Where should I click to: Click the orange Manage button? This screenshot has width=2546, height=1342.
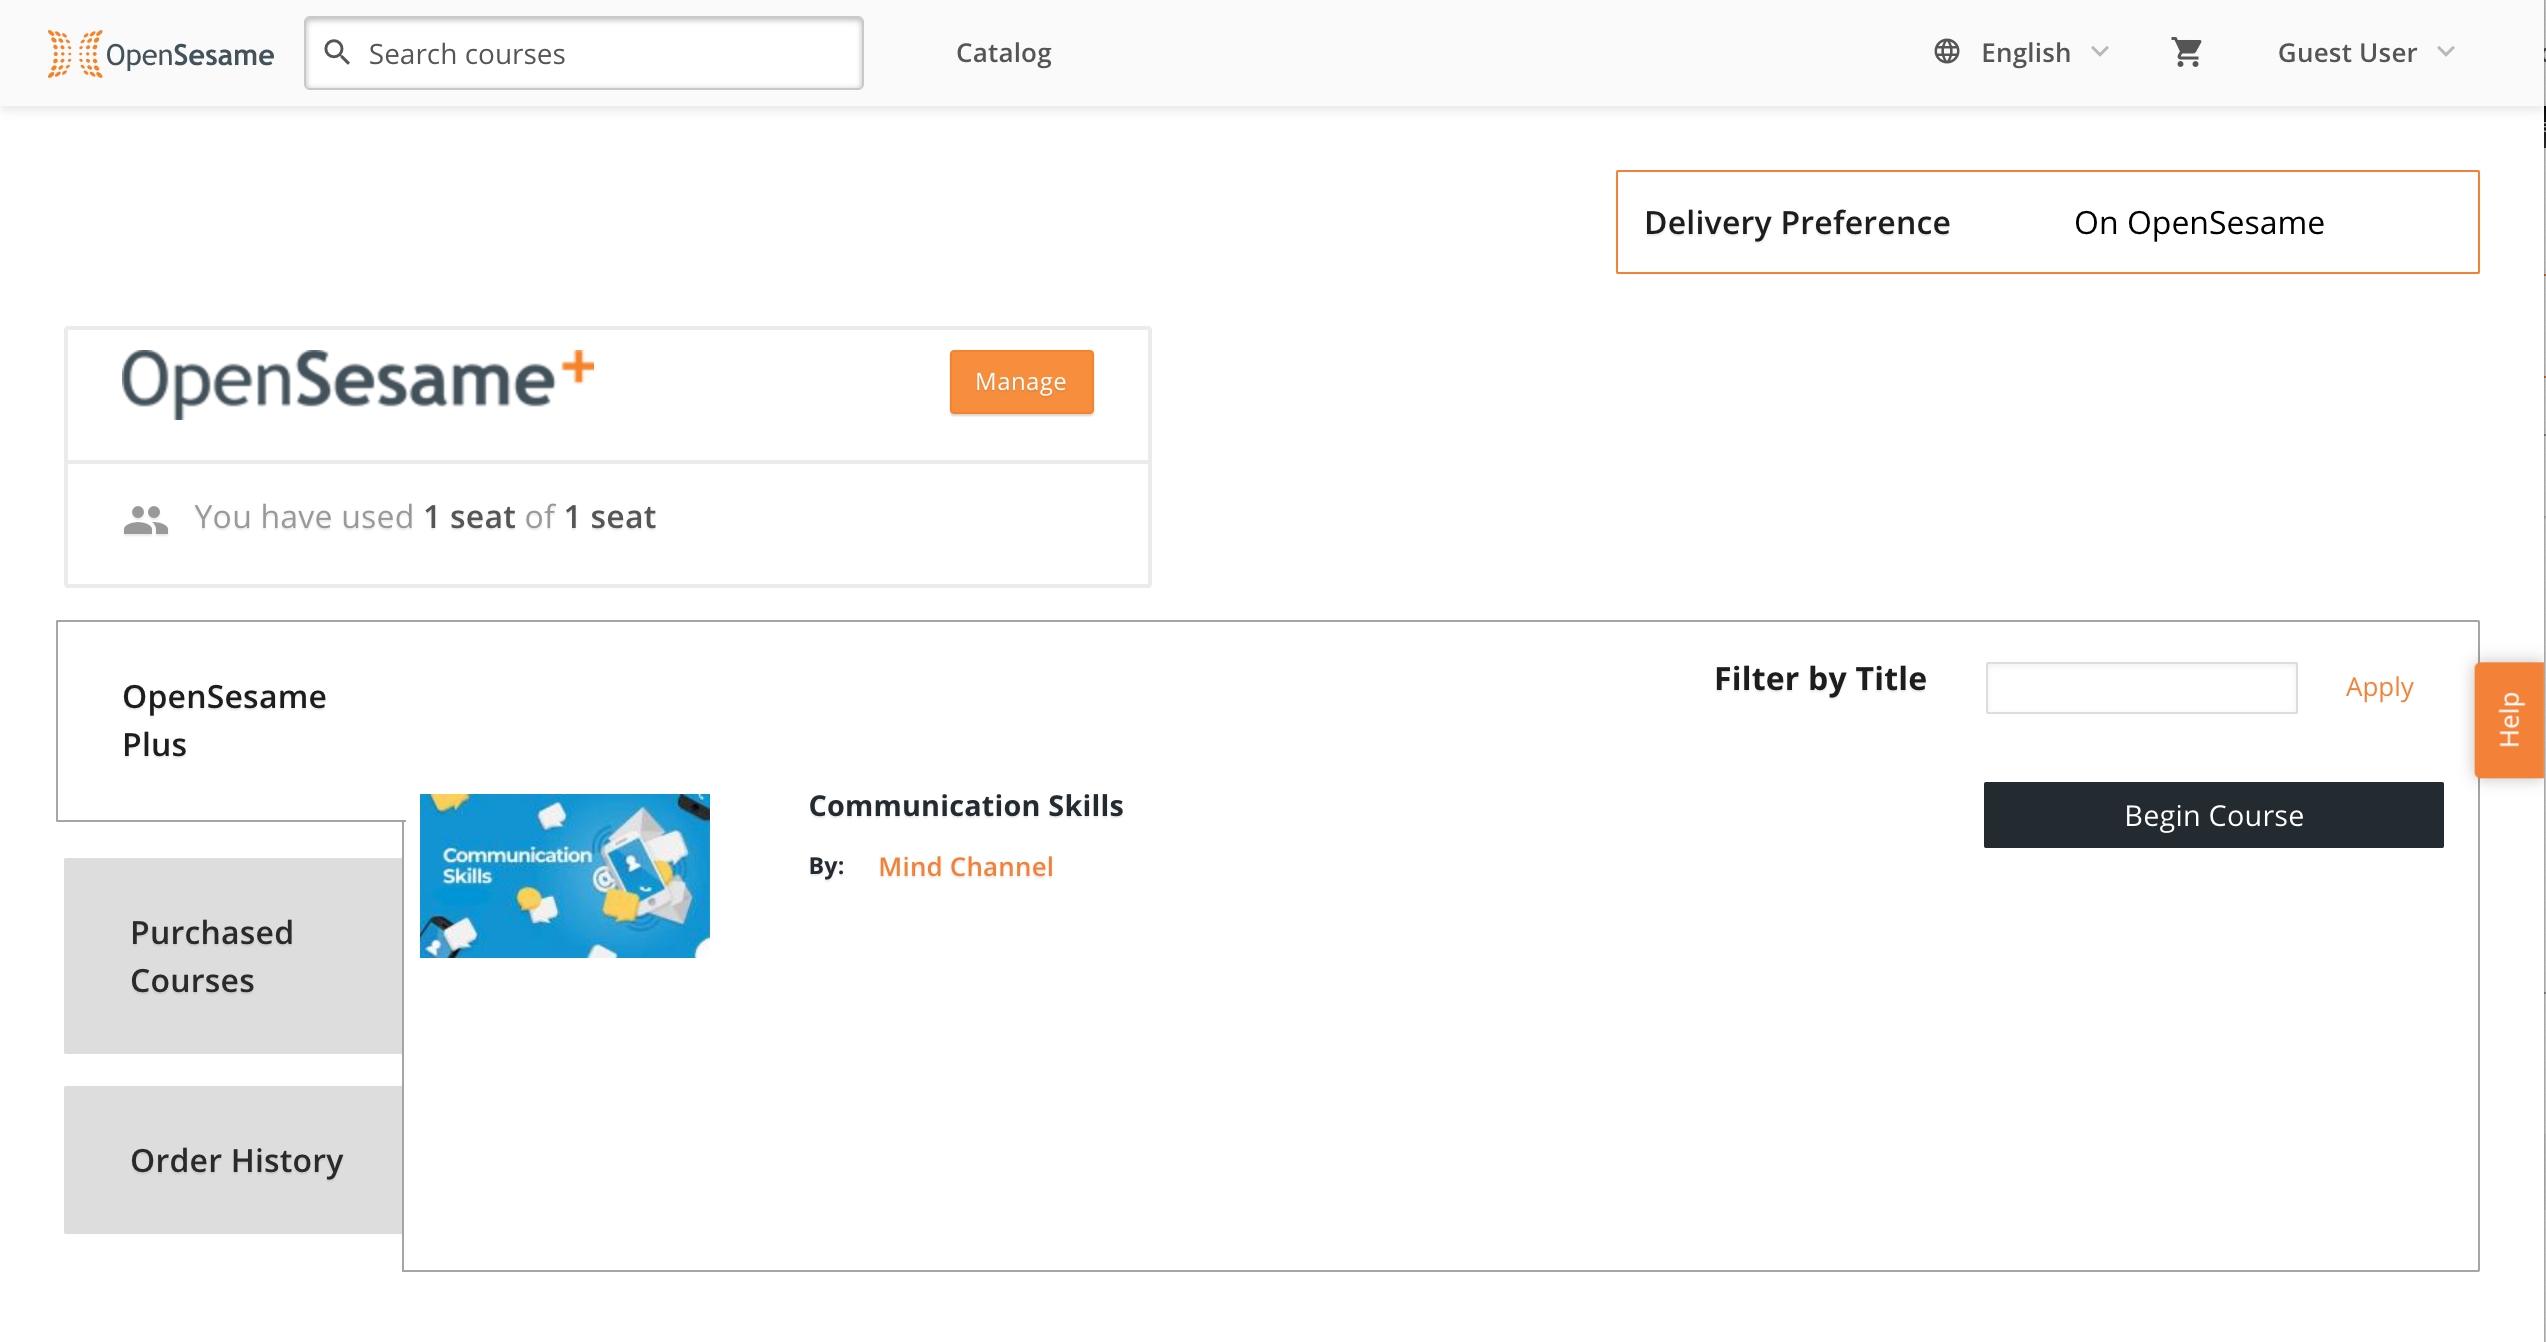tap(1021, 382)
